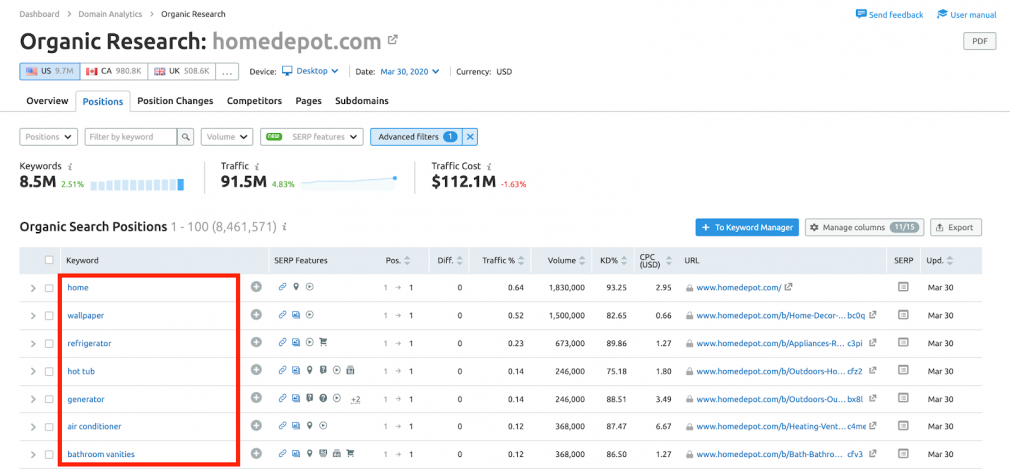Open SERP snapshot icon for refrigerator row
Screen dimensions: 1010x469
point(903,343)
